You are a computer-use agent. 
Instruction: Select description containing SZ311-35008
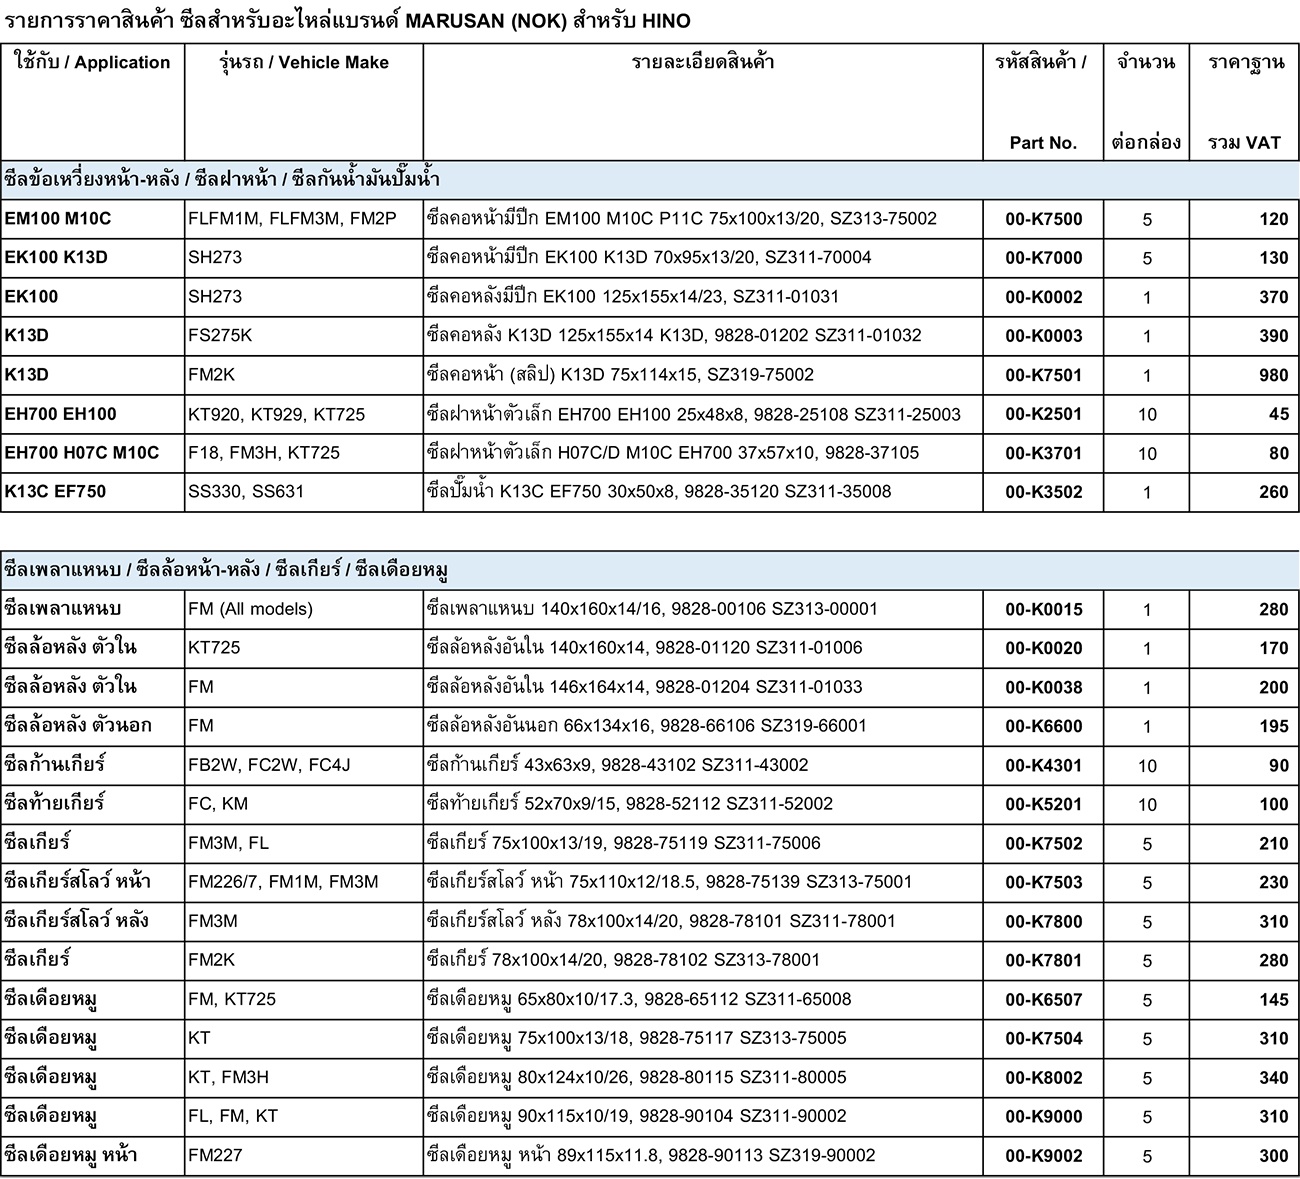pos(659,491)
